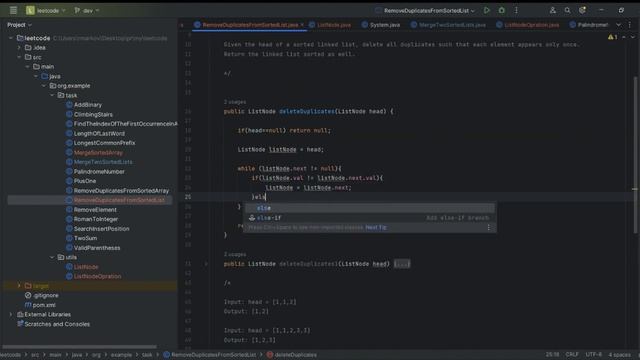Collapse the java folder

point(36,76)
